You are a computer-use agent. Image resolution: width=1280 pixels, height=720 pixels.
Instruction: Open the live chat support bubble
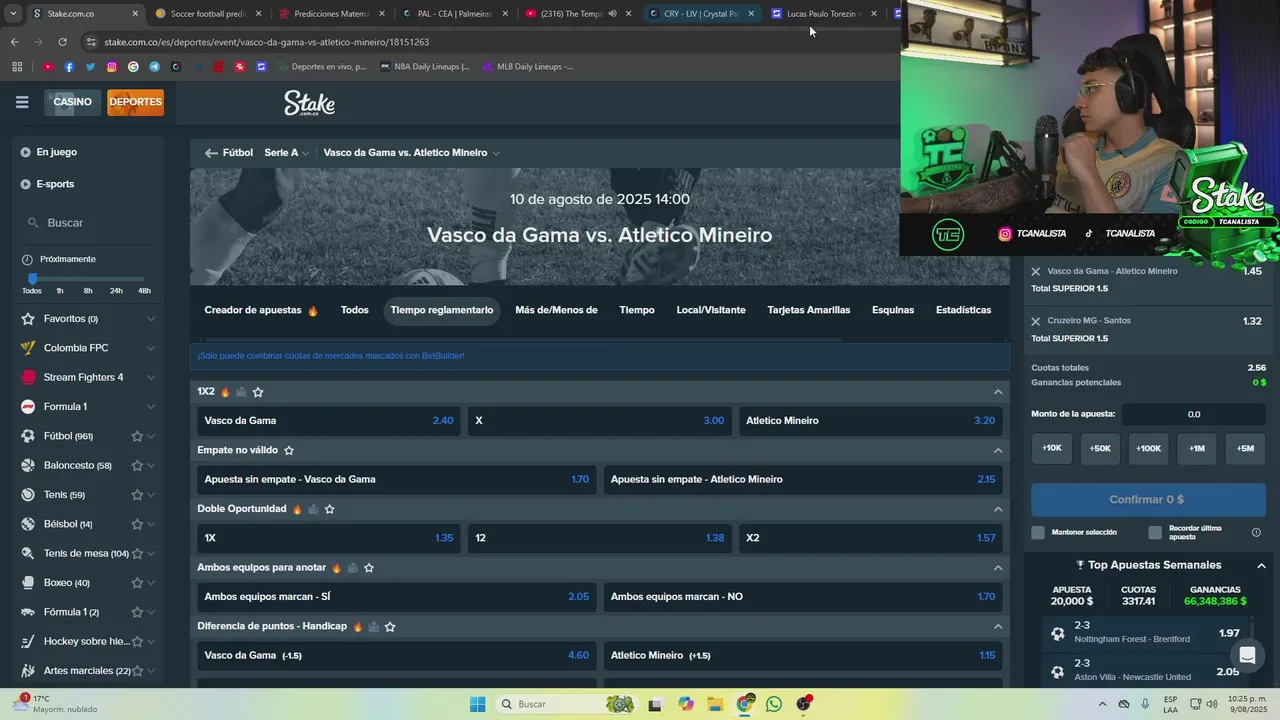[1247, 656]
